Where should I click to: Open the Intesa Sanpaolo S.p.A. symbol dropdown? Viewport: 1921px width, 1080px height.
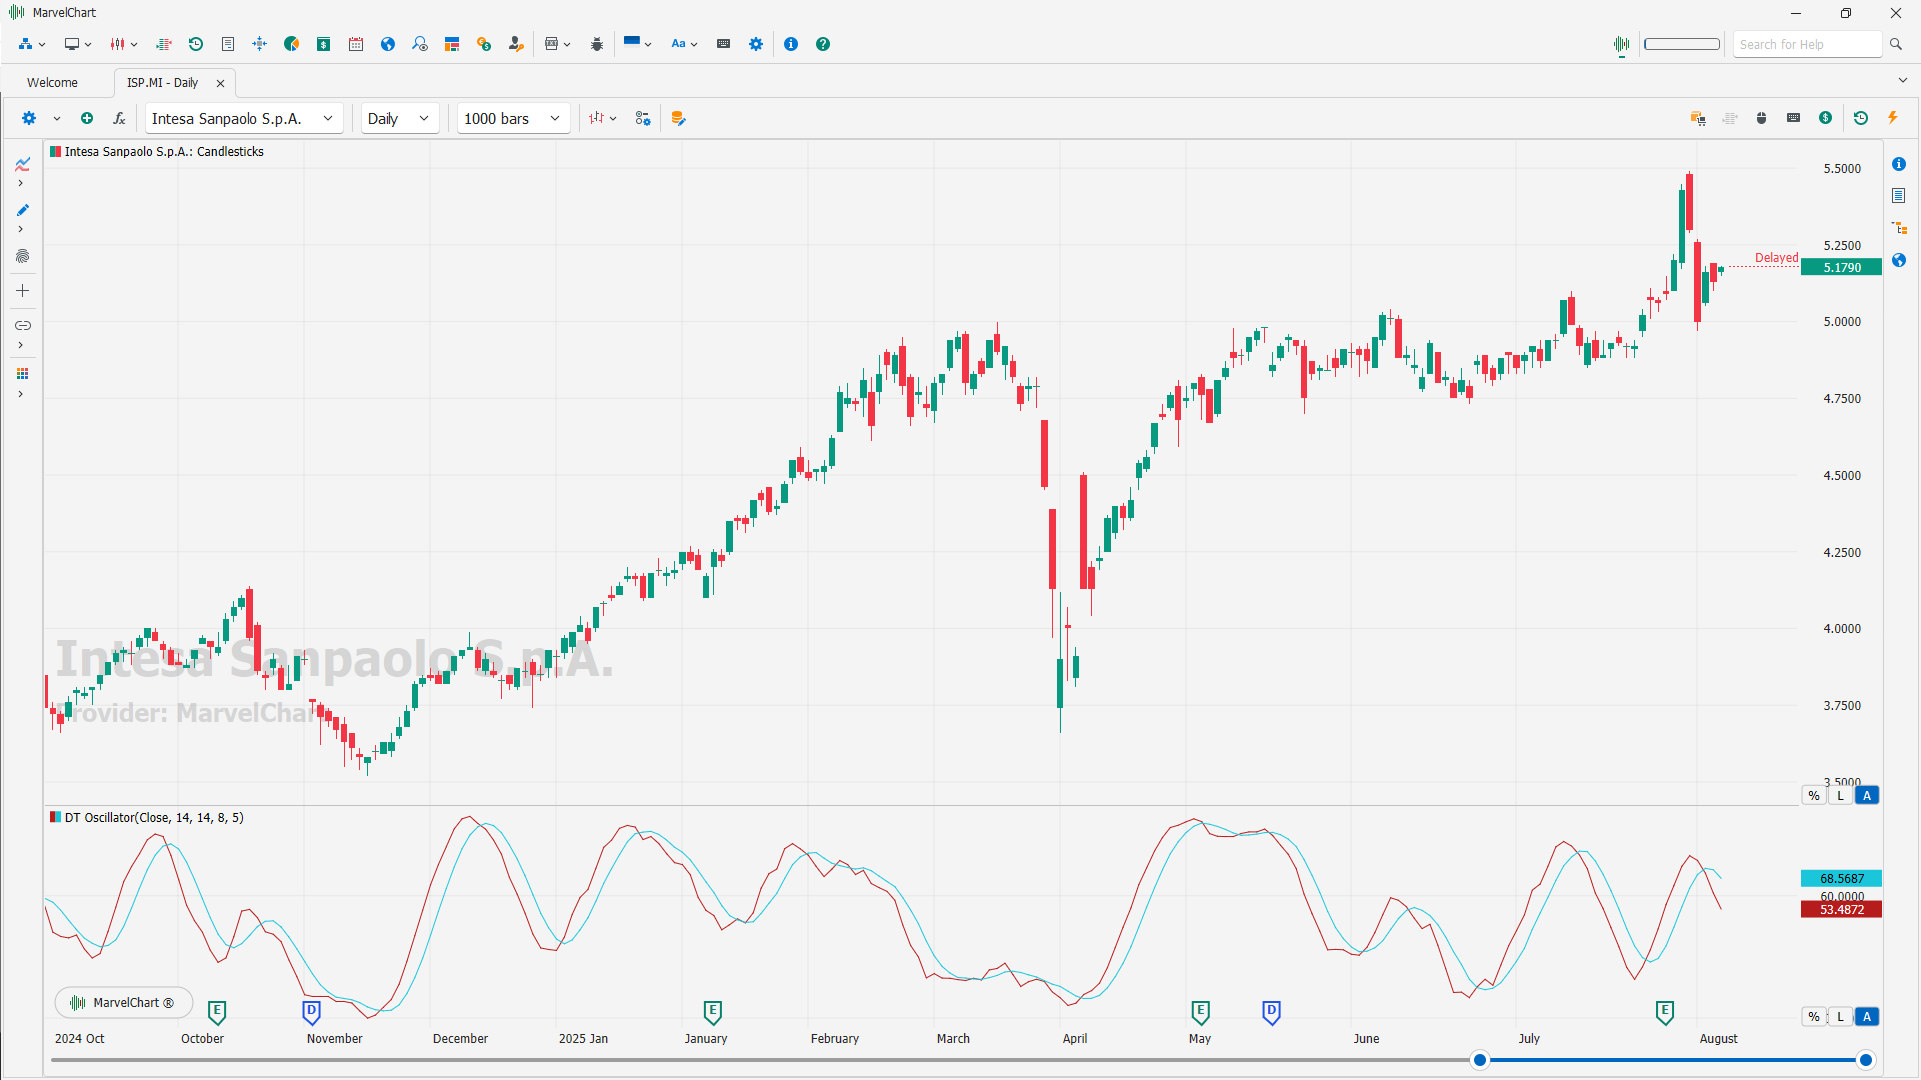pos(244,118)
